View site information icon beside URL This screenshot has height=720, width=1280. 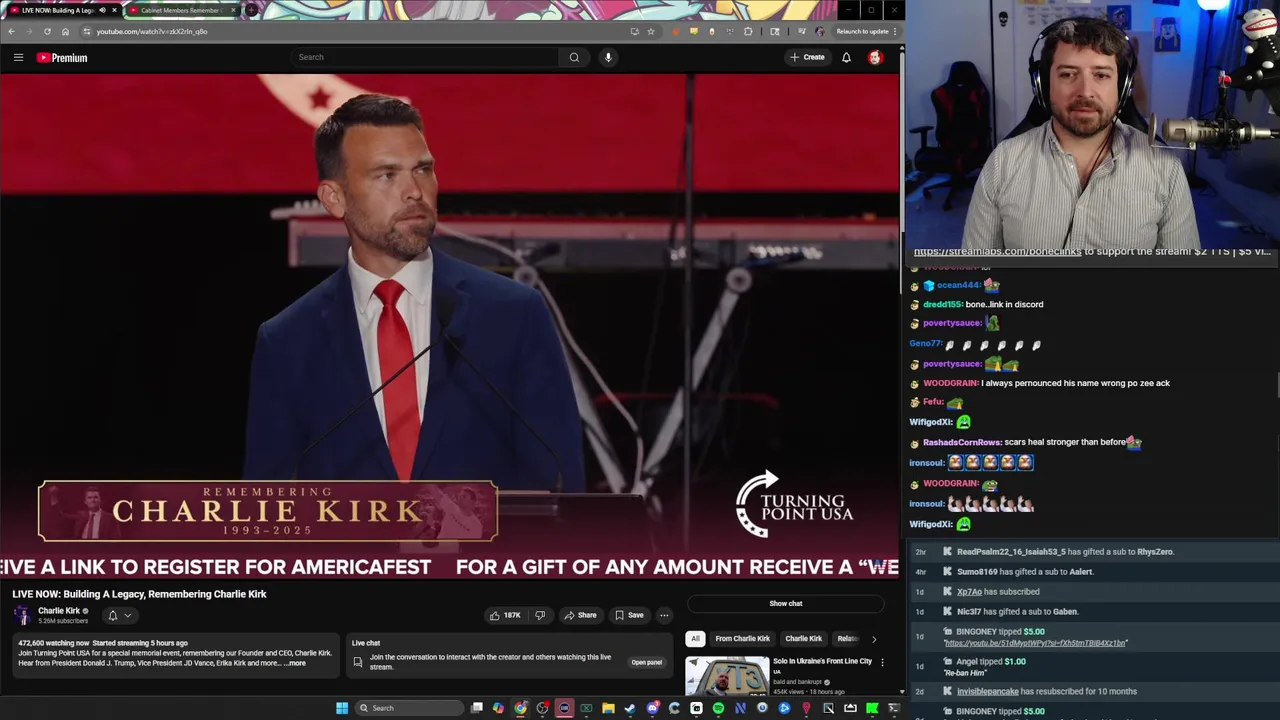(87, 31)
